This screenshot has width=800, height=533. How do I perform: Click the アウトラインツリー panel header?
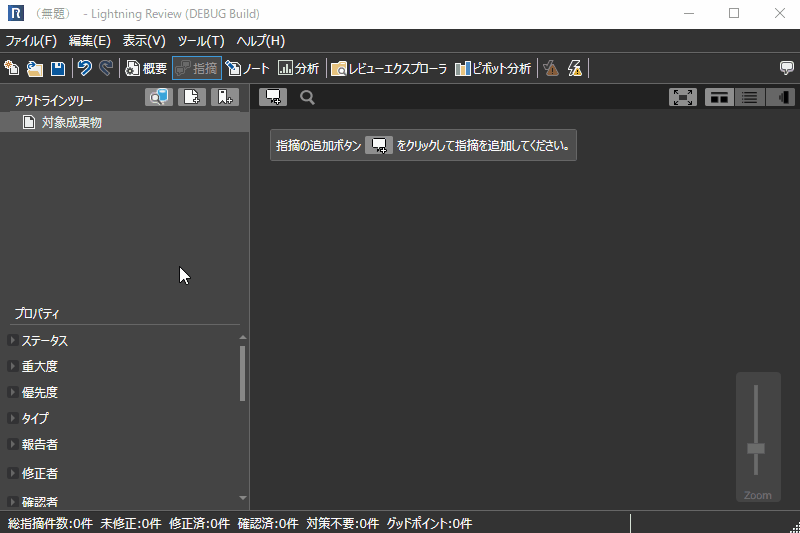pyautogui.click(x=54, y=100)
